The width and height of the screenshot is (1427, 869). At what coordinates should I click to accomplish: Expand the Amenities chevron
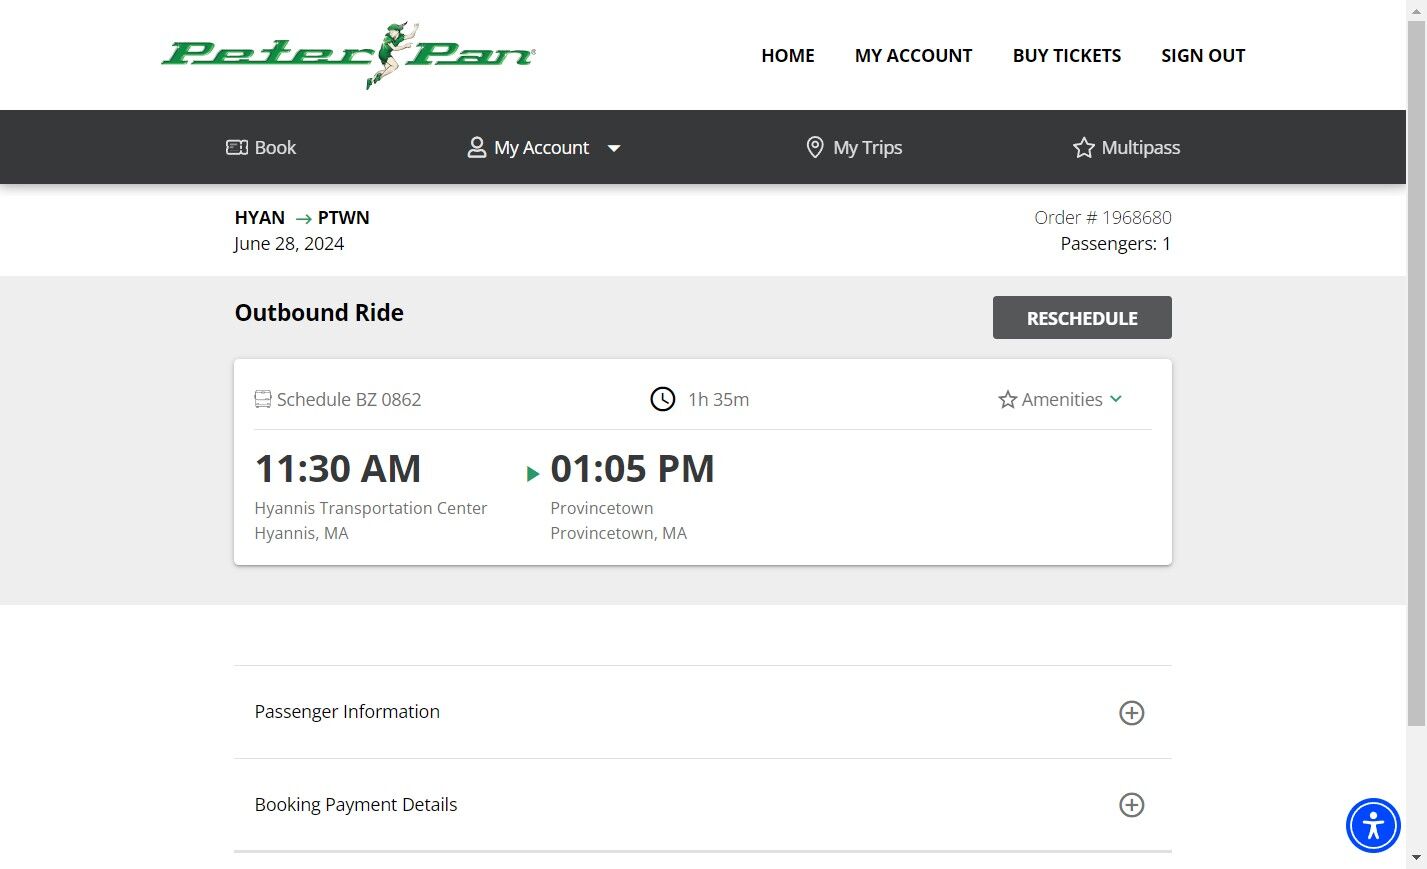pos(1116,399)
